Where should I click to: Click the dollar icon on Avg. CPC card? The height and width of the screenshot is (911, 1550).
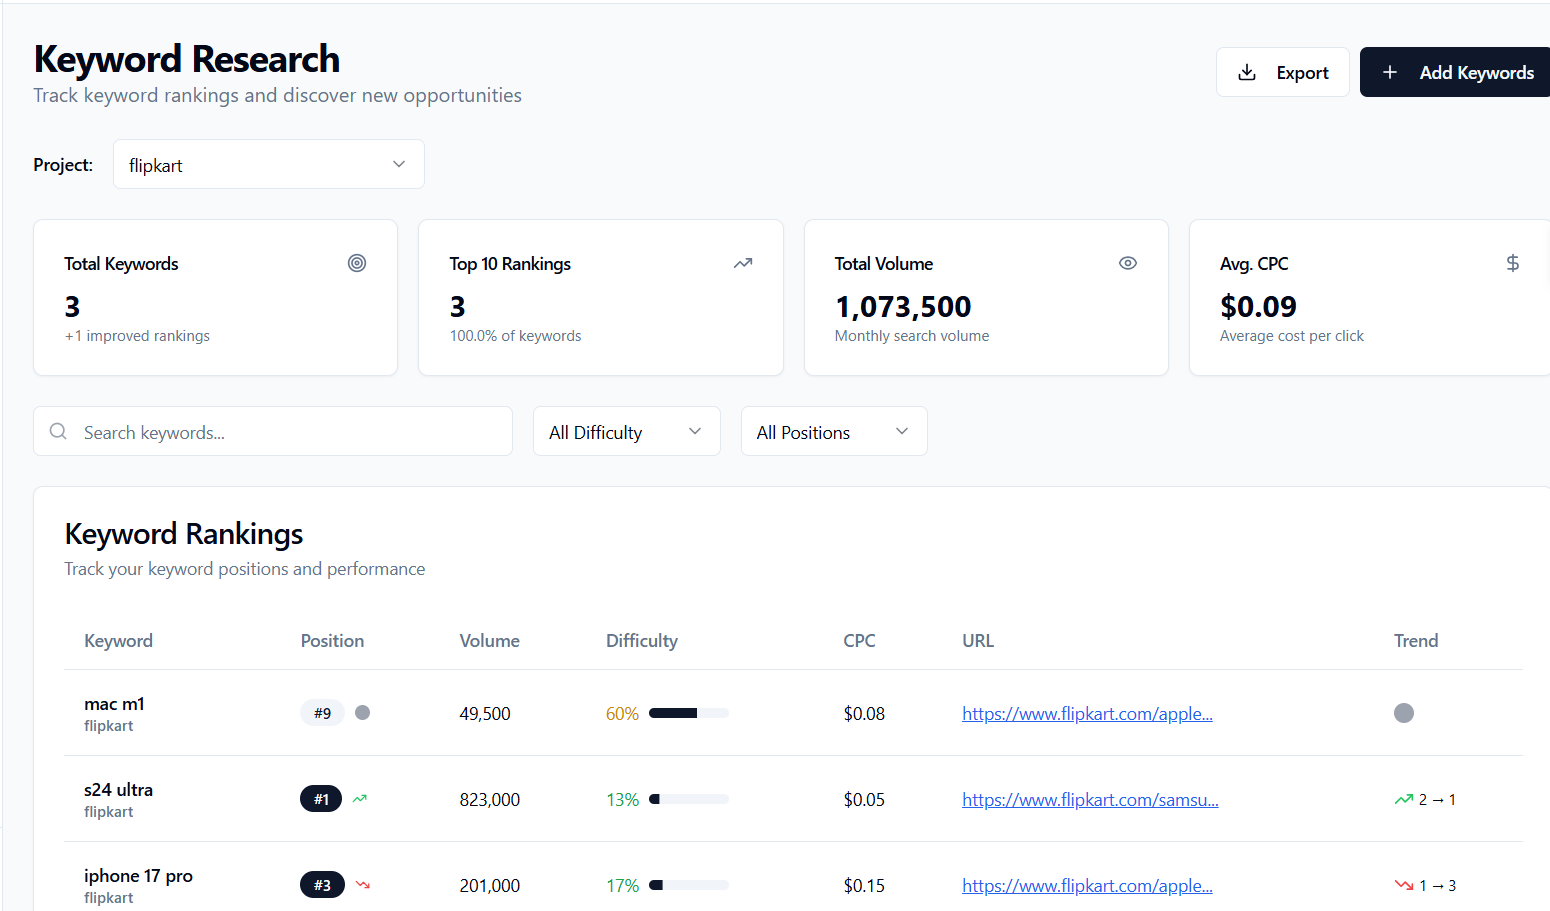click(x=1513, y=263)
